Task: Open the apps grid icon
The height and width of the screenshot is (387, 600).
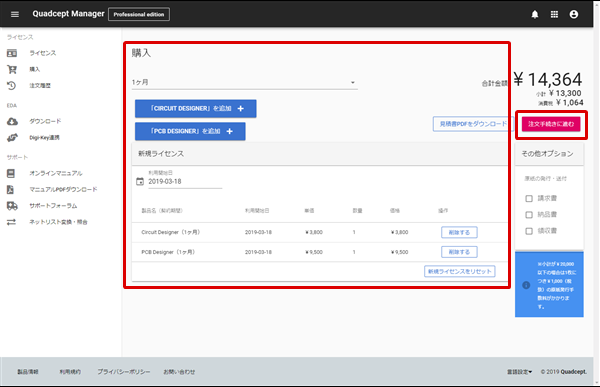Action: [x=554, y=14]
